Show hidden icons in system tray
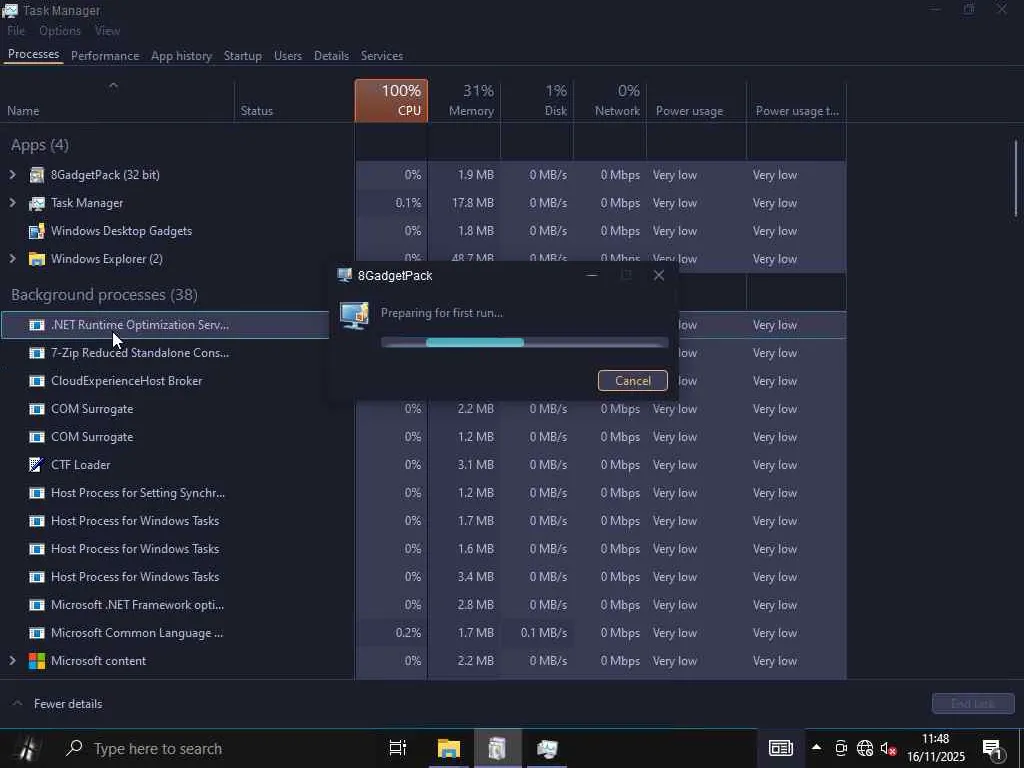This screenshot has width=1024, height=768. tap(816, 748)
